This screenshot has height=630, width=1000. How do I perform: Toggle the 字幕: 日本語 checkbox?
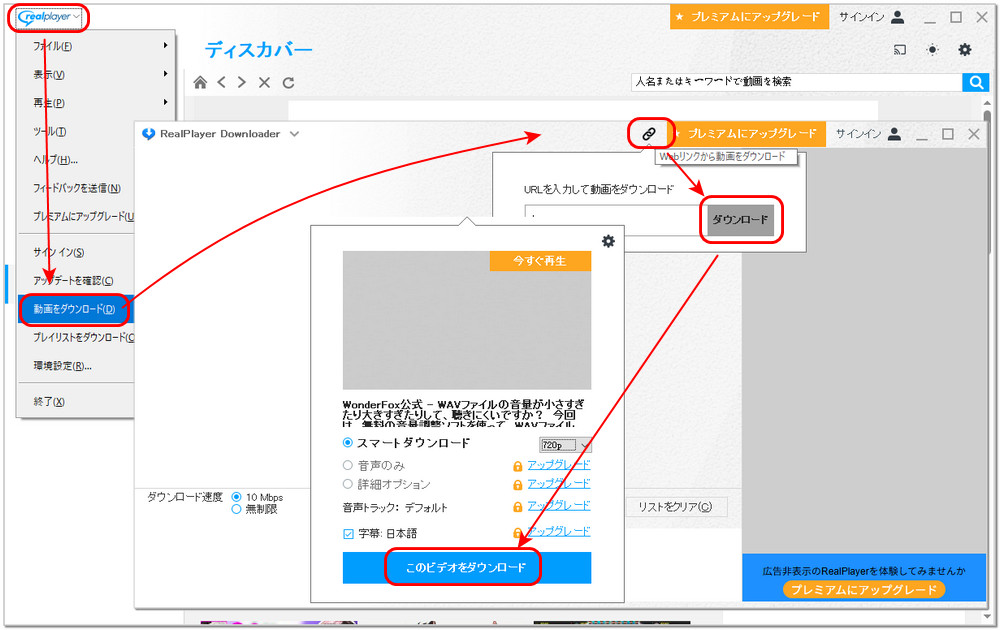tap(348, 534)
